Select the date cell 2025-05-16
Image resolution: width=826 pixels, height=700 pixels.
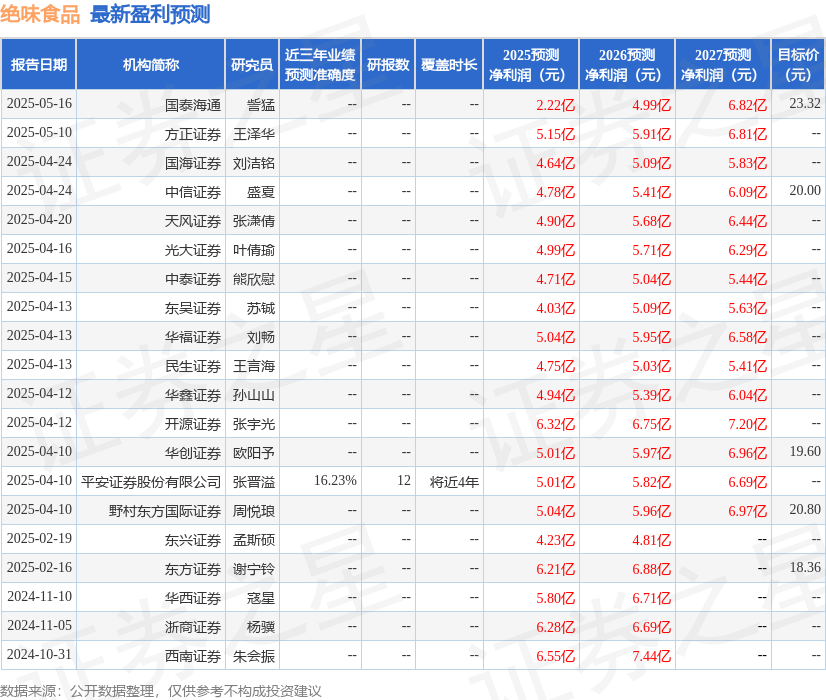pyautogui.click(x=39, y=103)
